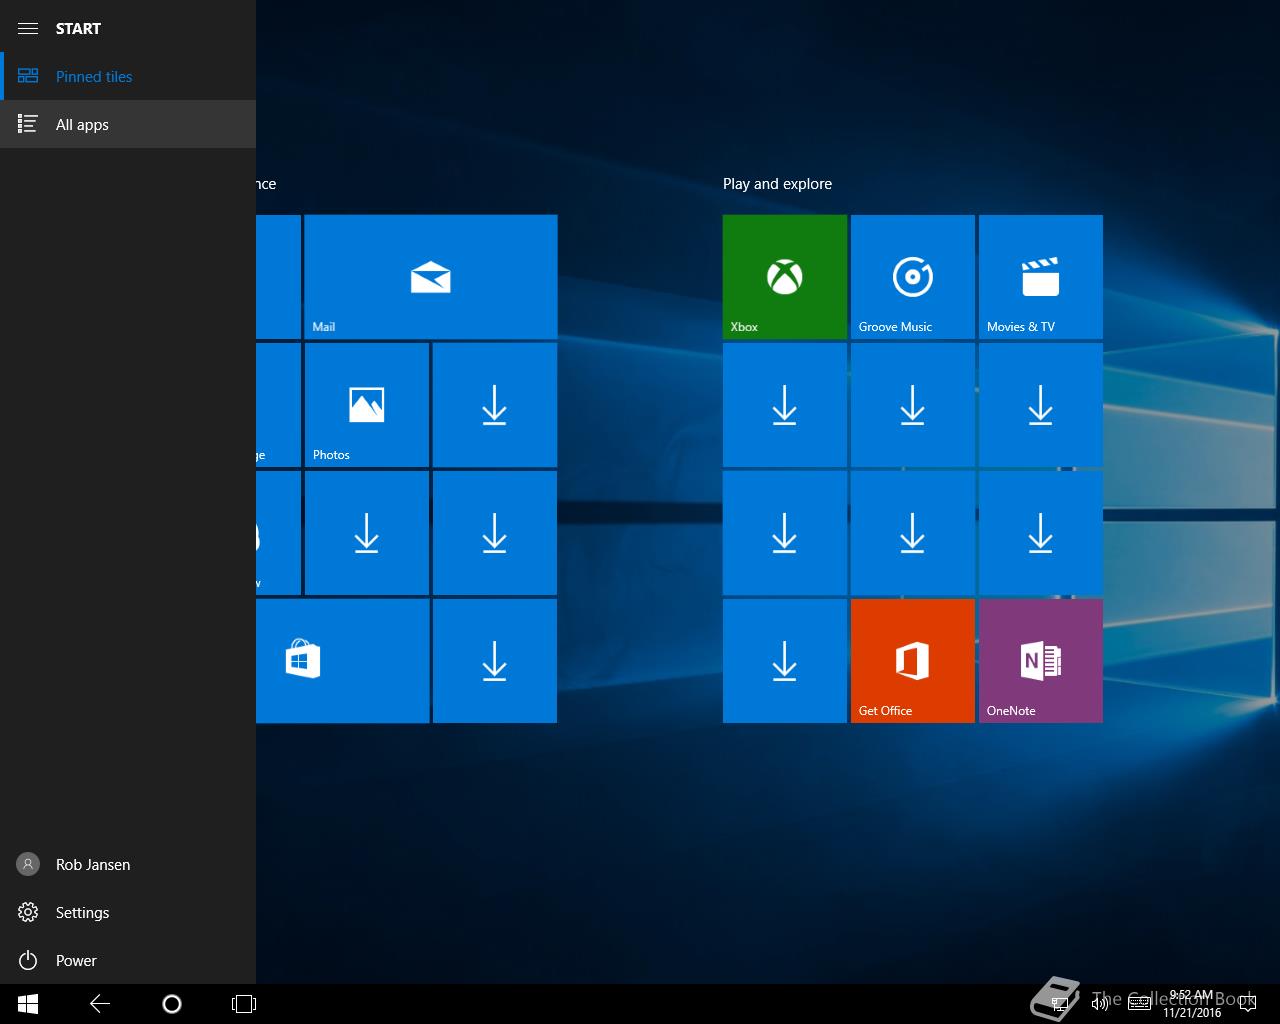Switch to Pinned tiles view

pyautogui.click(x=128, y=76)
